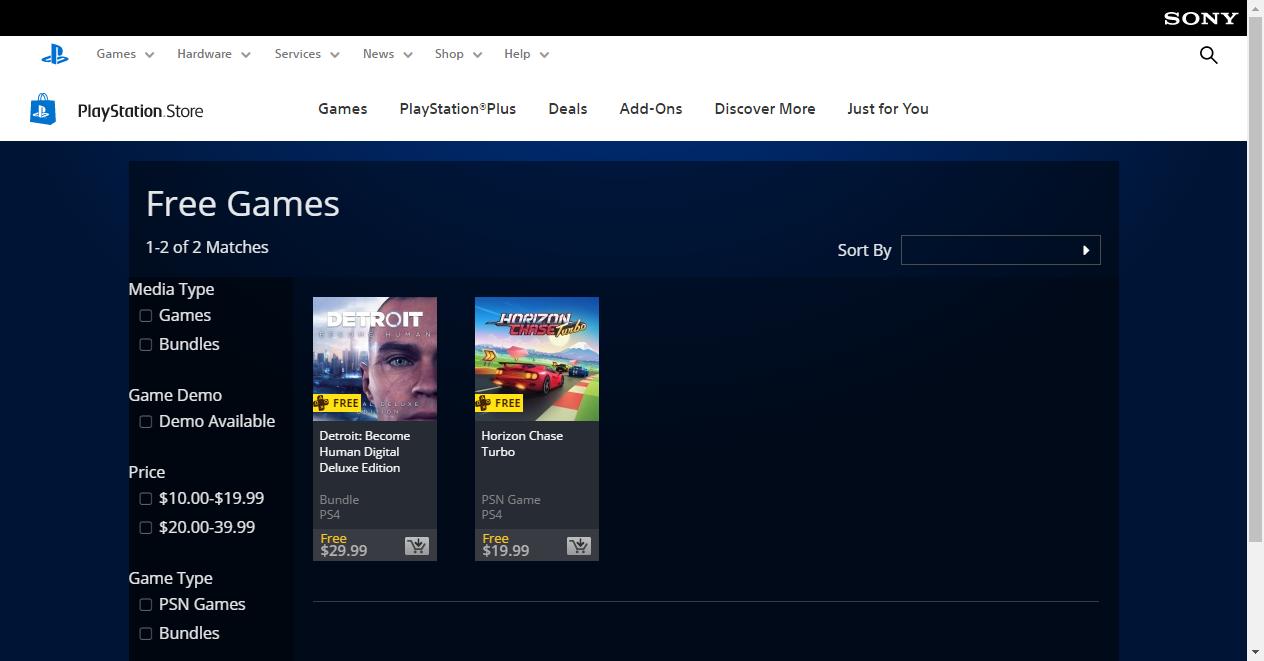This screenshot has height=661, width=1264.
Task: Click the $29.99 price on Detroit
Action: 344,551
